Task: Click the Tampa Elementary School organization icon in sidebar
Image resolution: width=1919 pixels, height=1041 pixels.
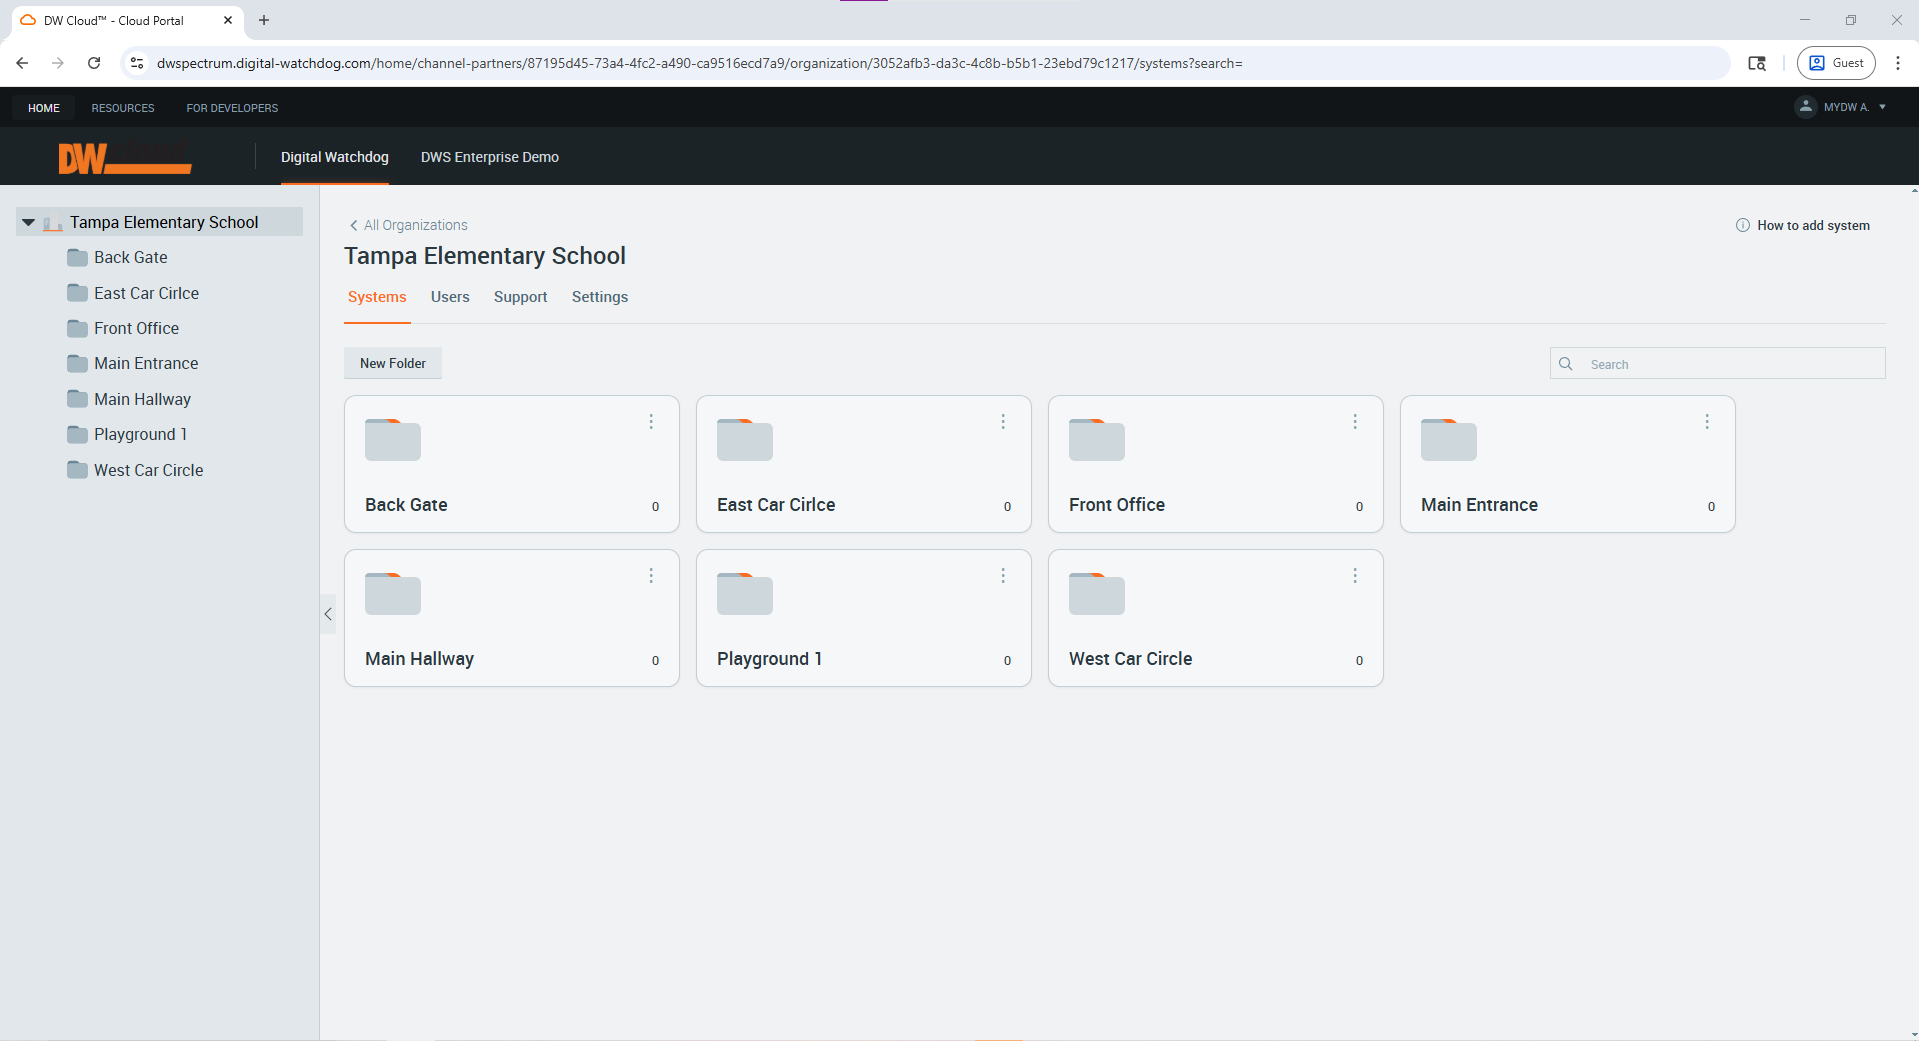Action: [53, 223]
